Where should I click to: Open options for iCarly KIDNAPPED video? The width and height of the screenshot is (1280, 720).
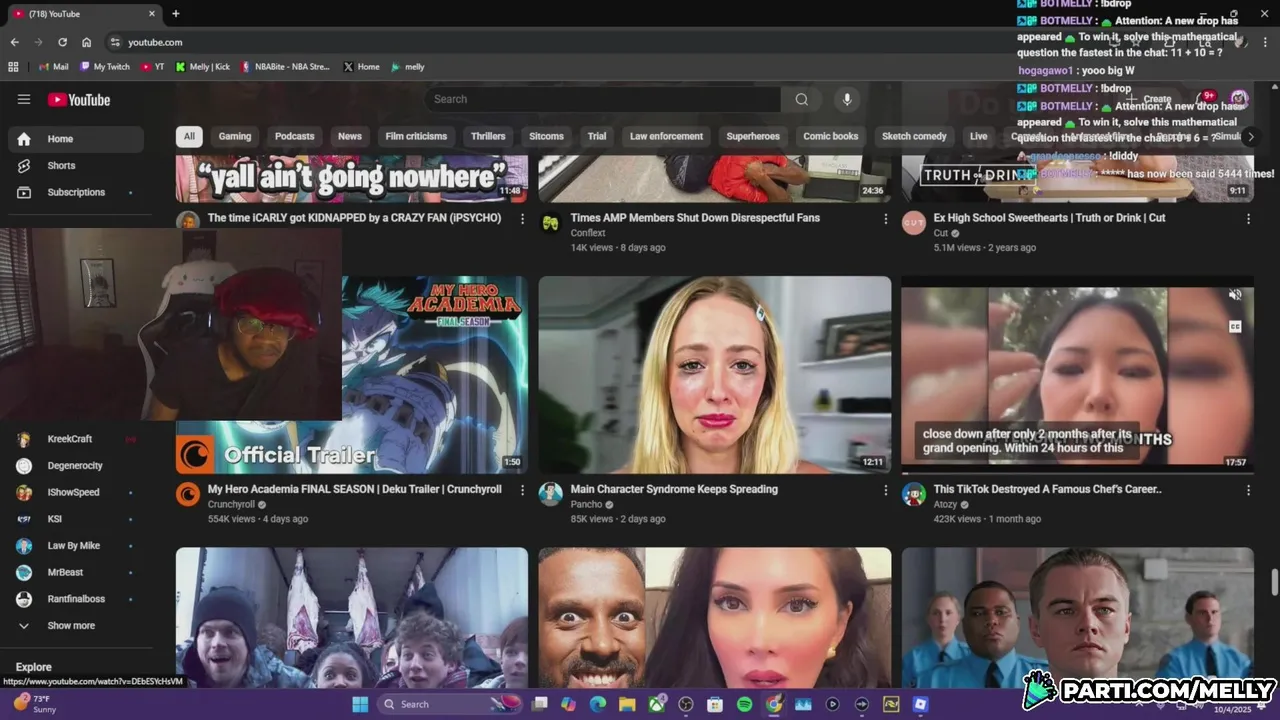tap(522, 218)
